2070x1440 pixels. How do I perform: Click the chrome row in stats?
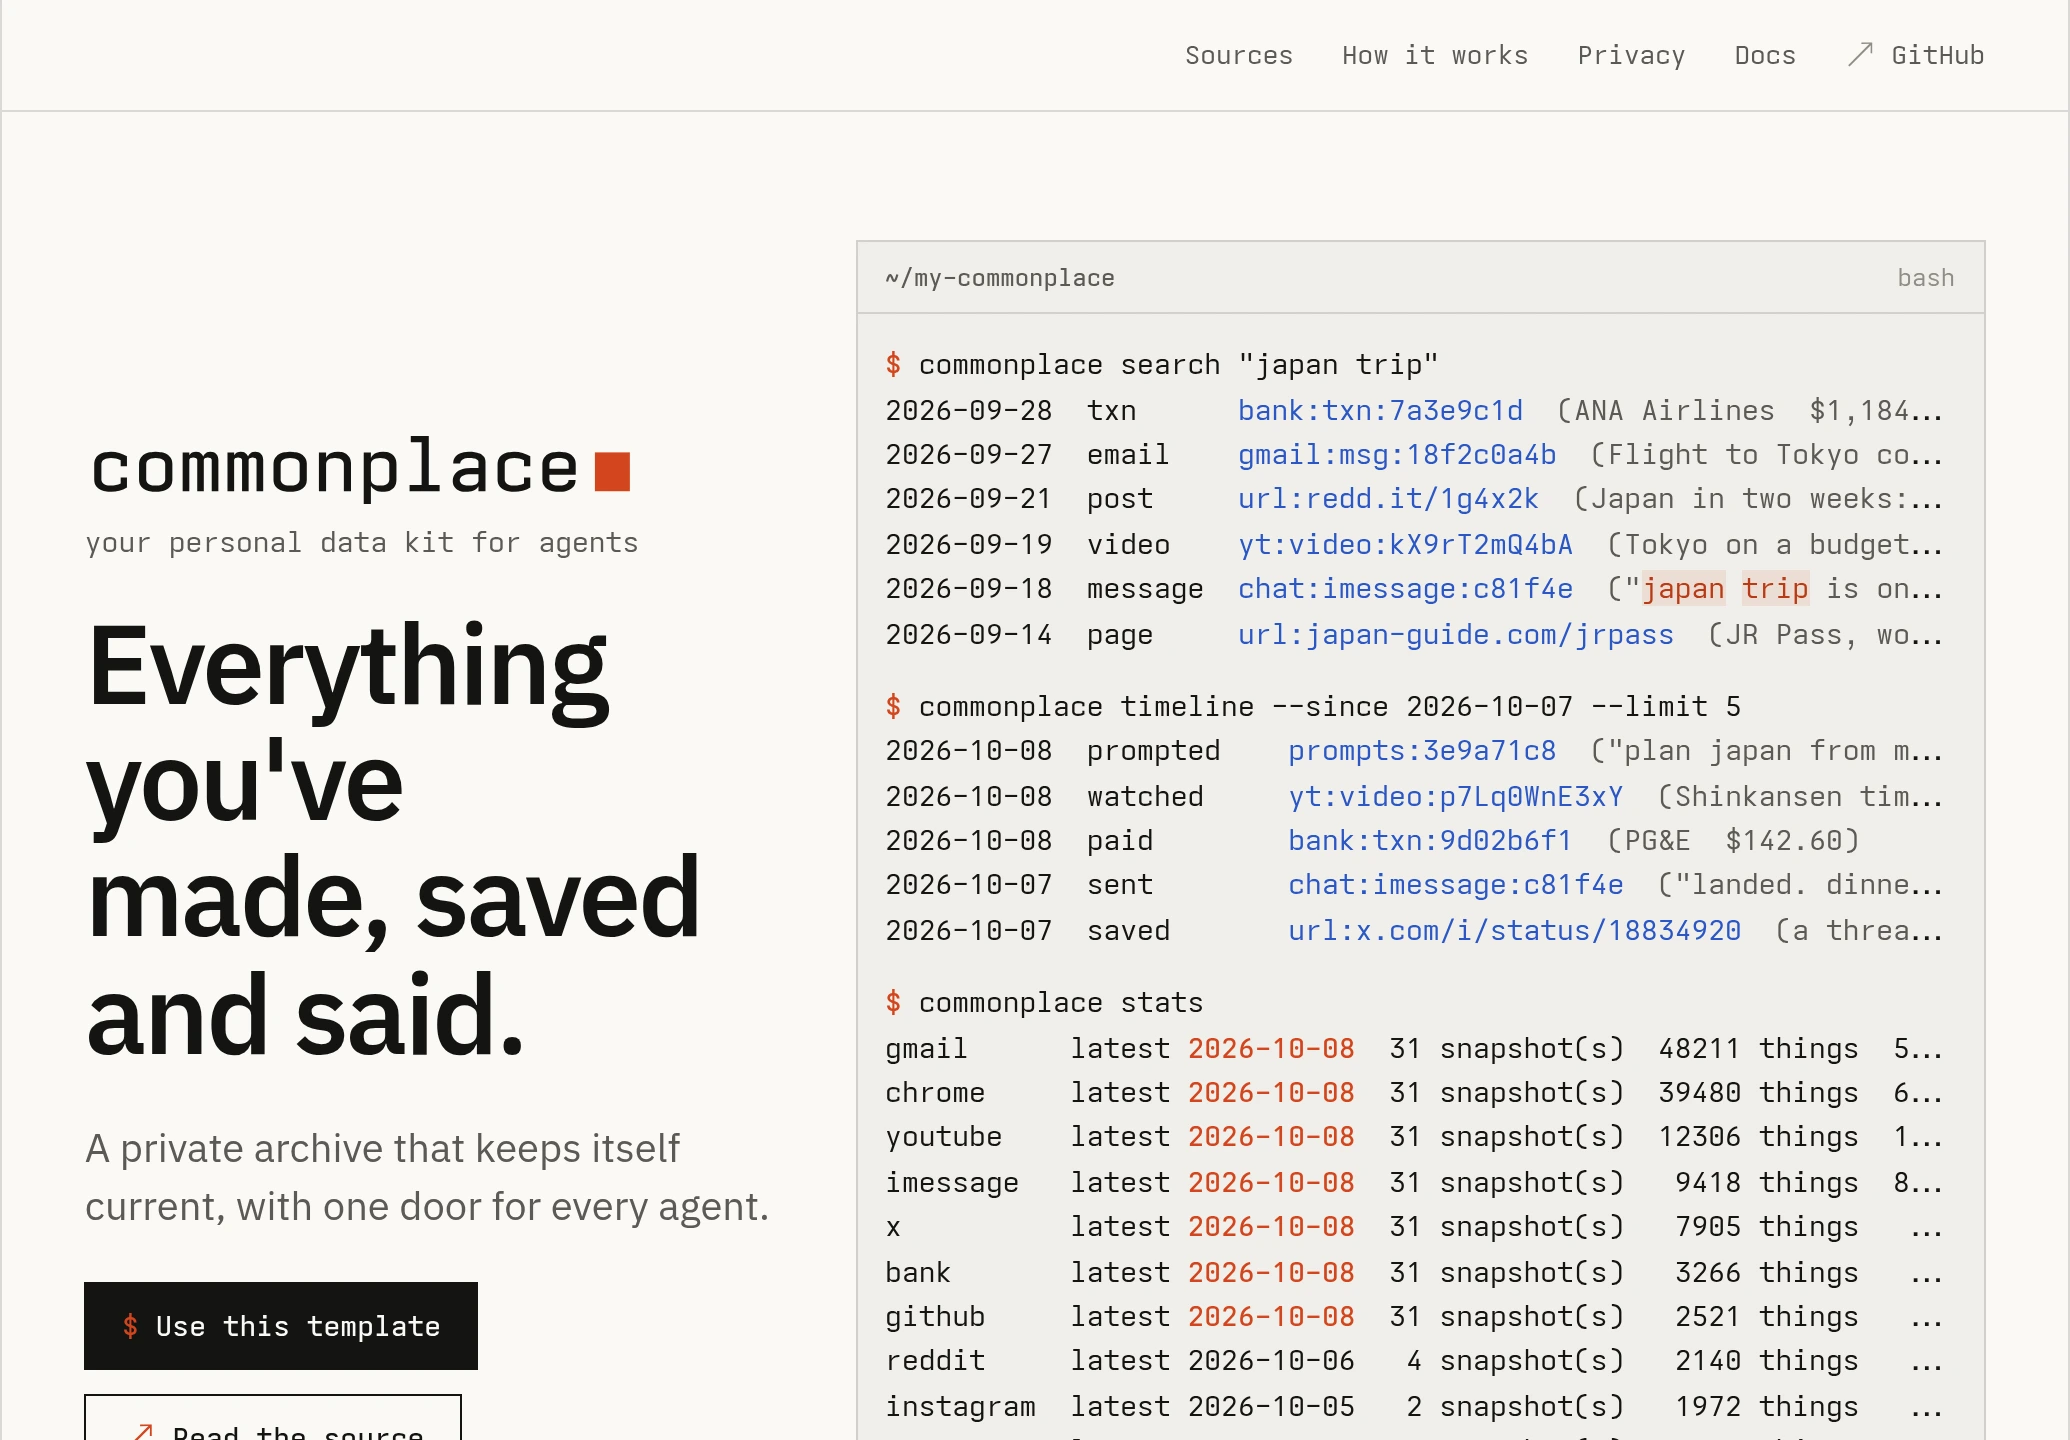pyautogui.click(x=1414, y=1092)
